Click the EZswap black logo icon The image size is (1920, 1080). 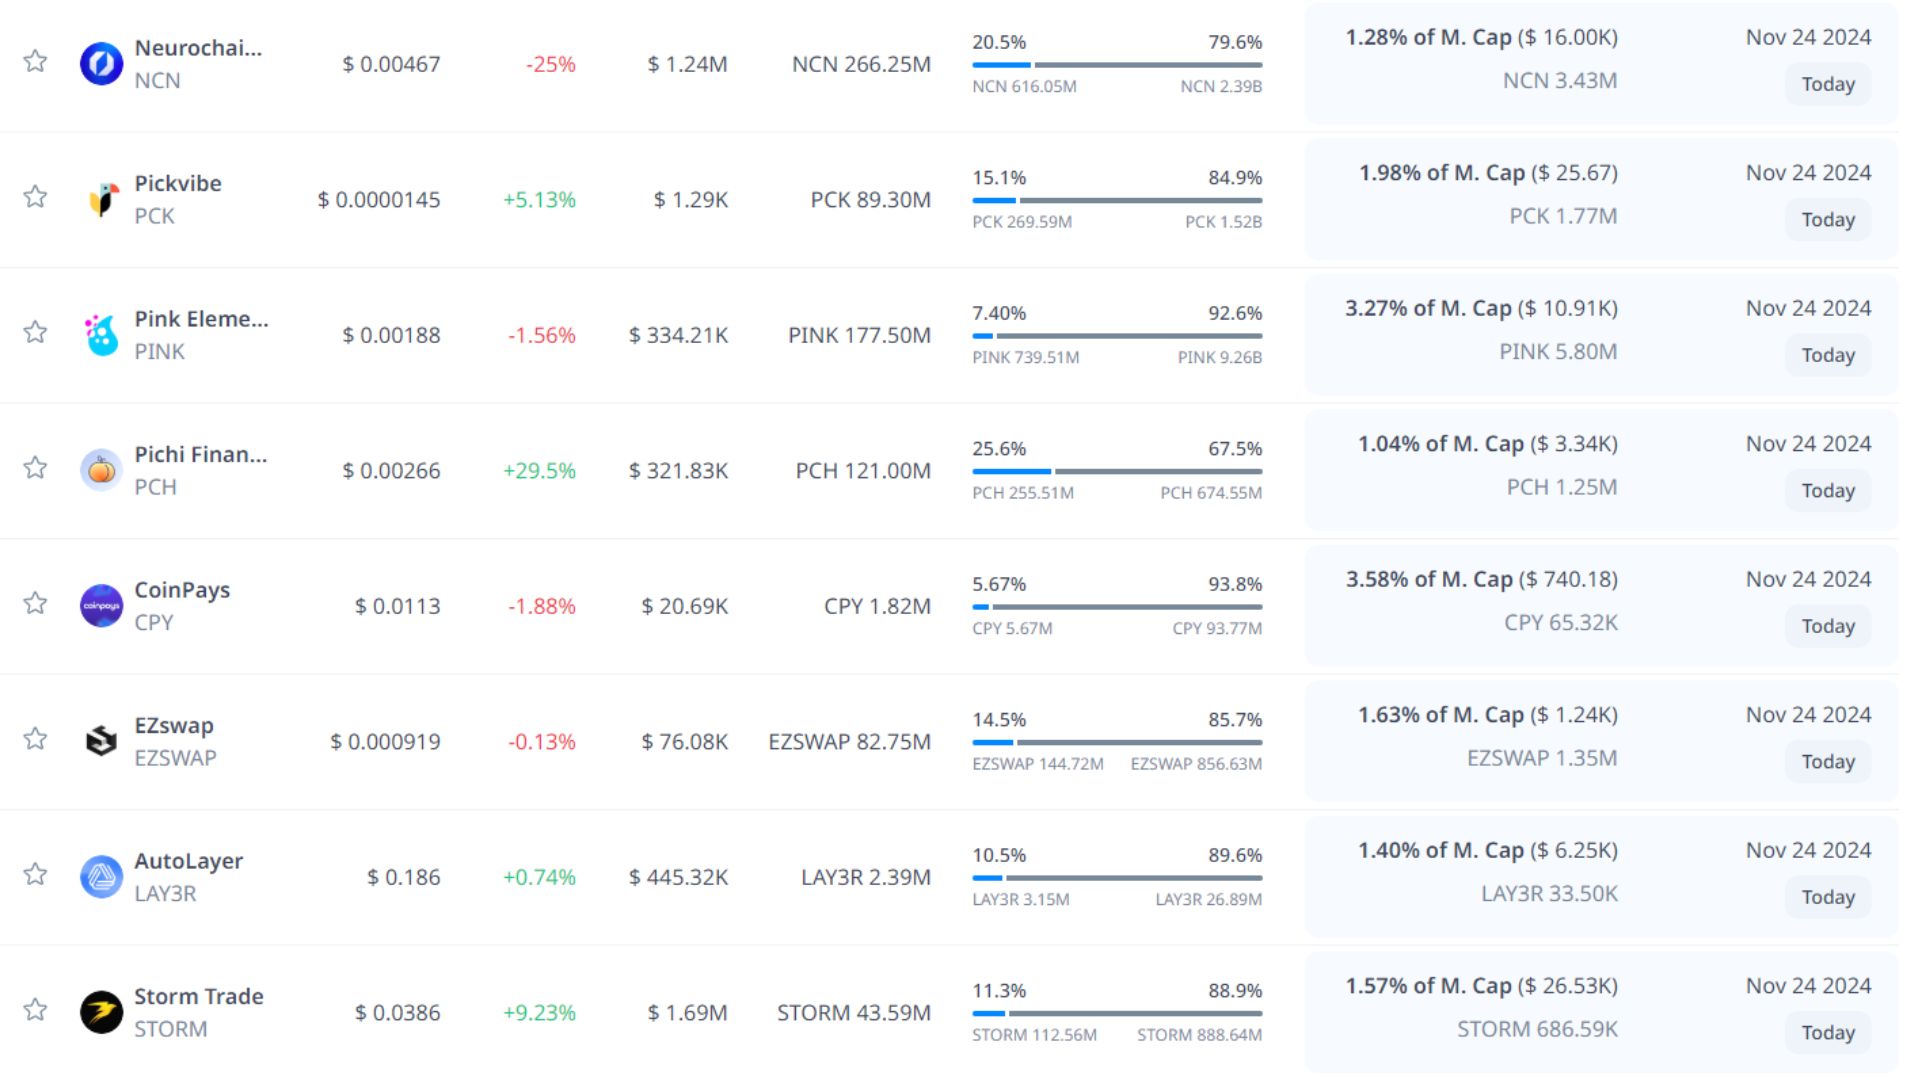(101, 741)
